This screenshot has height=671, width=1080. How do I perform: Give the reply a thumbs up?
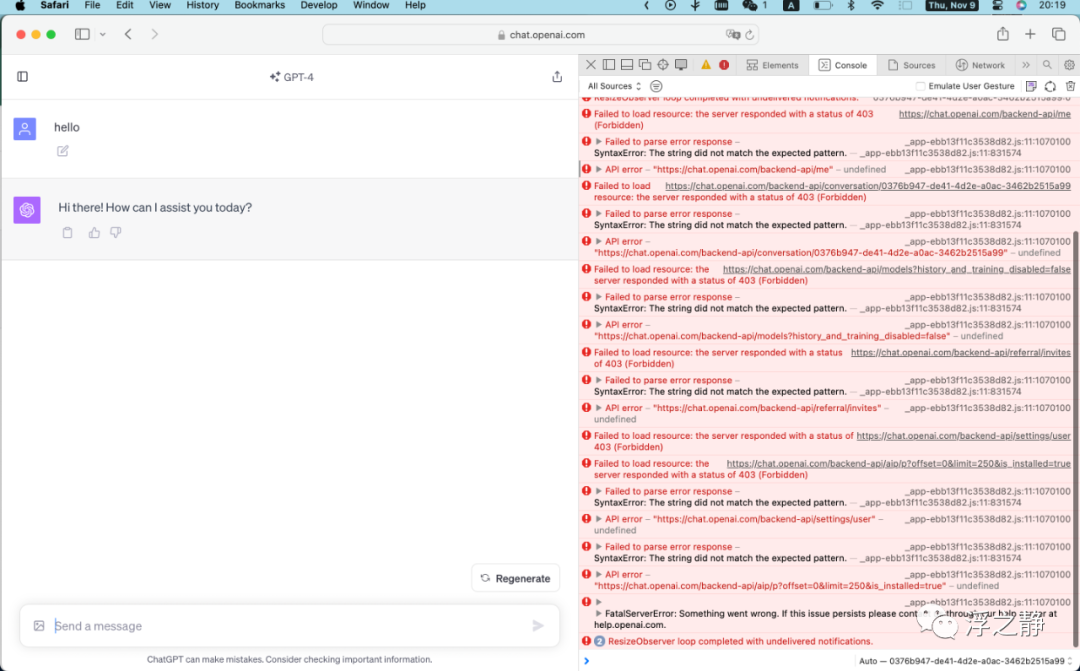pos(94,233)
